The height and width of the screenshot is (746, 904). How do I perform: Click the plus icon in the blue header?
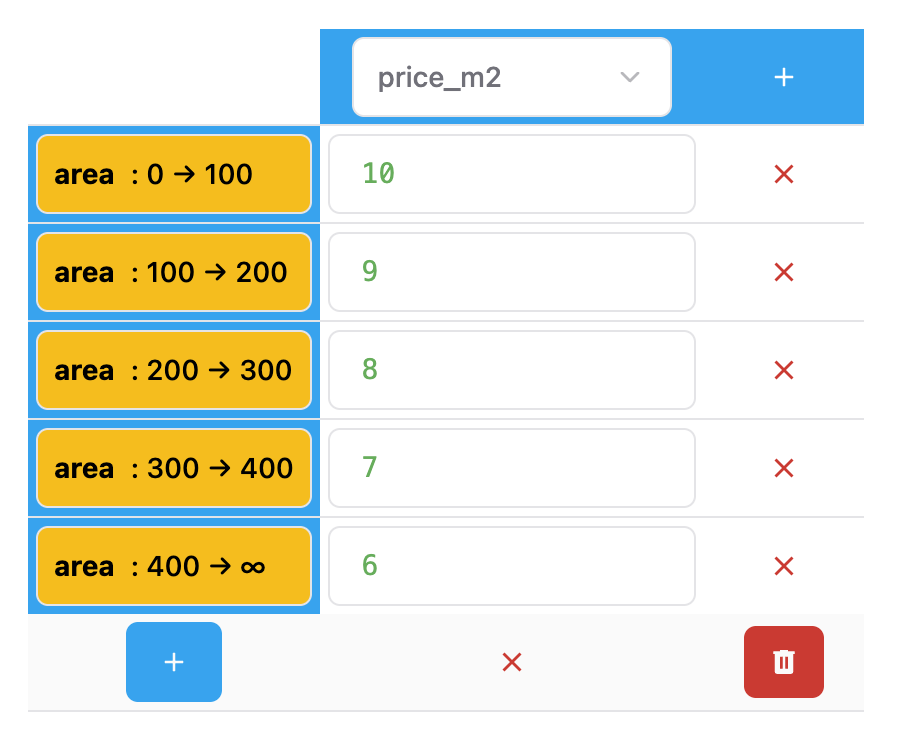[784, 77]
